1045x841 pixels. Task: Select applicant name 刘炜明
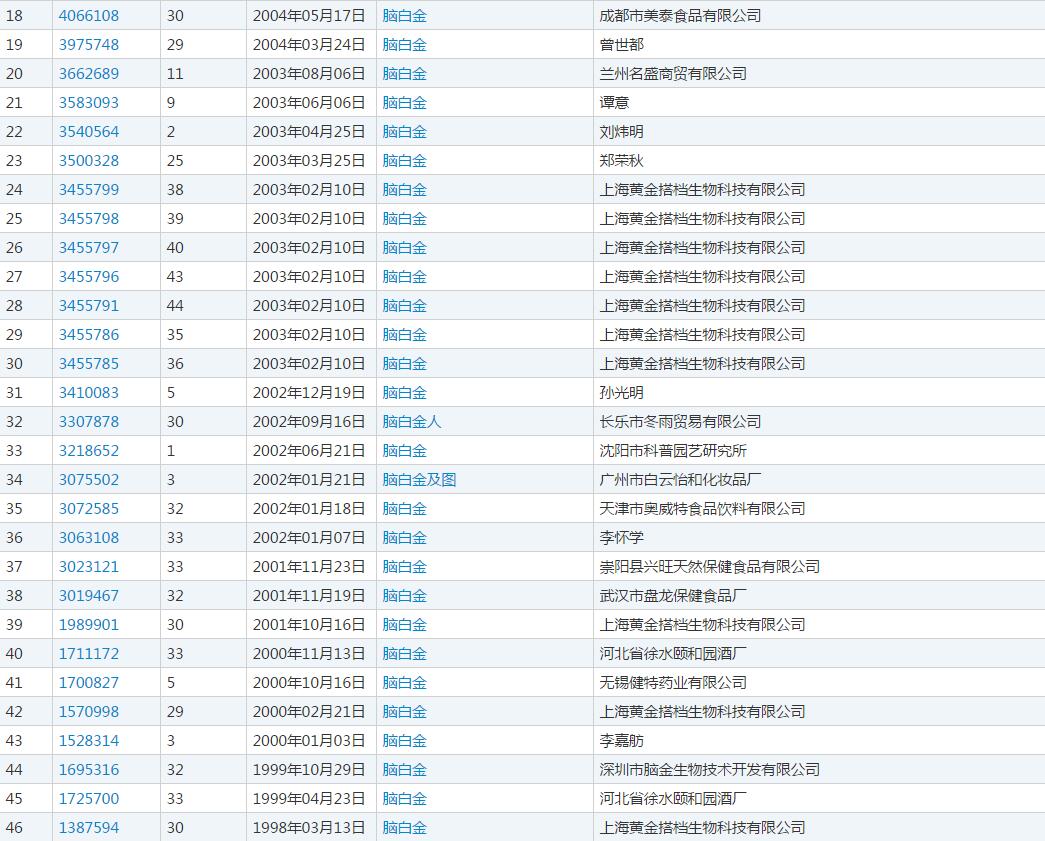621,131
